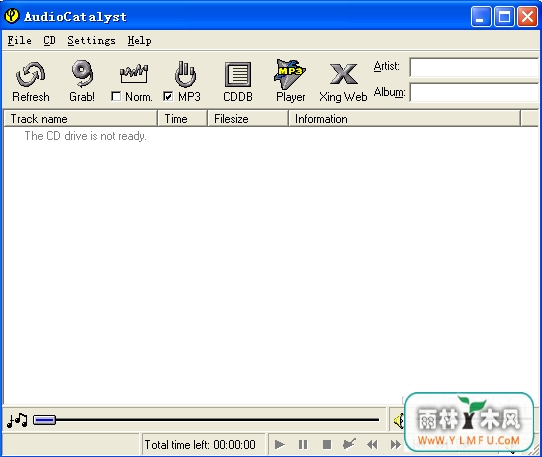Uncheck the MP3 checkbox
The image size is (542, 457).
(168, 96)
